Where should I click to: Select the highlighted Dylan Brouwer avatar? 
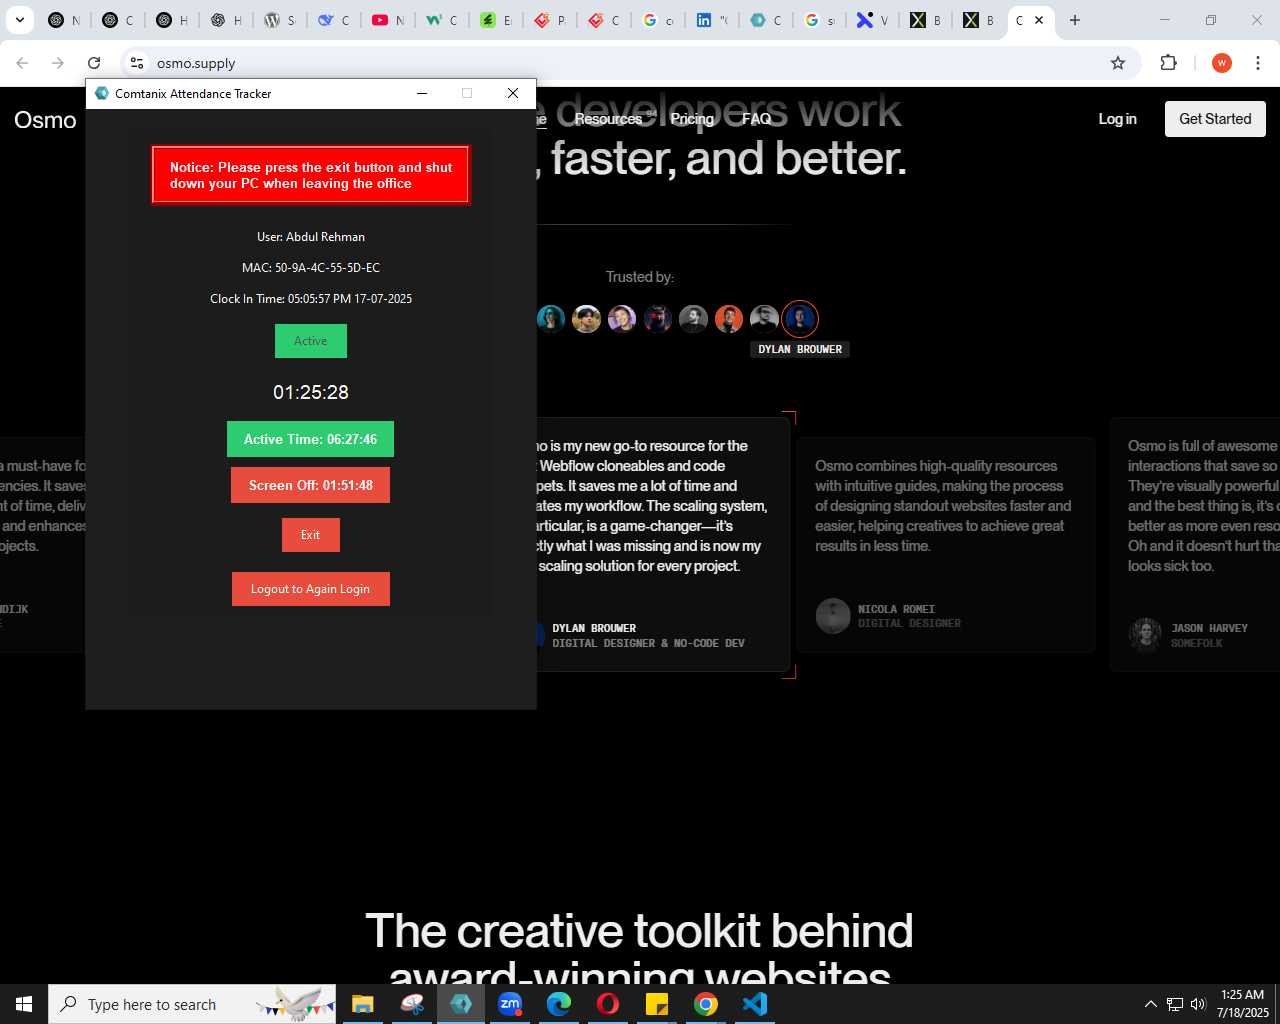pyautogui.click(x=800, y=319)
